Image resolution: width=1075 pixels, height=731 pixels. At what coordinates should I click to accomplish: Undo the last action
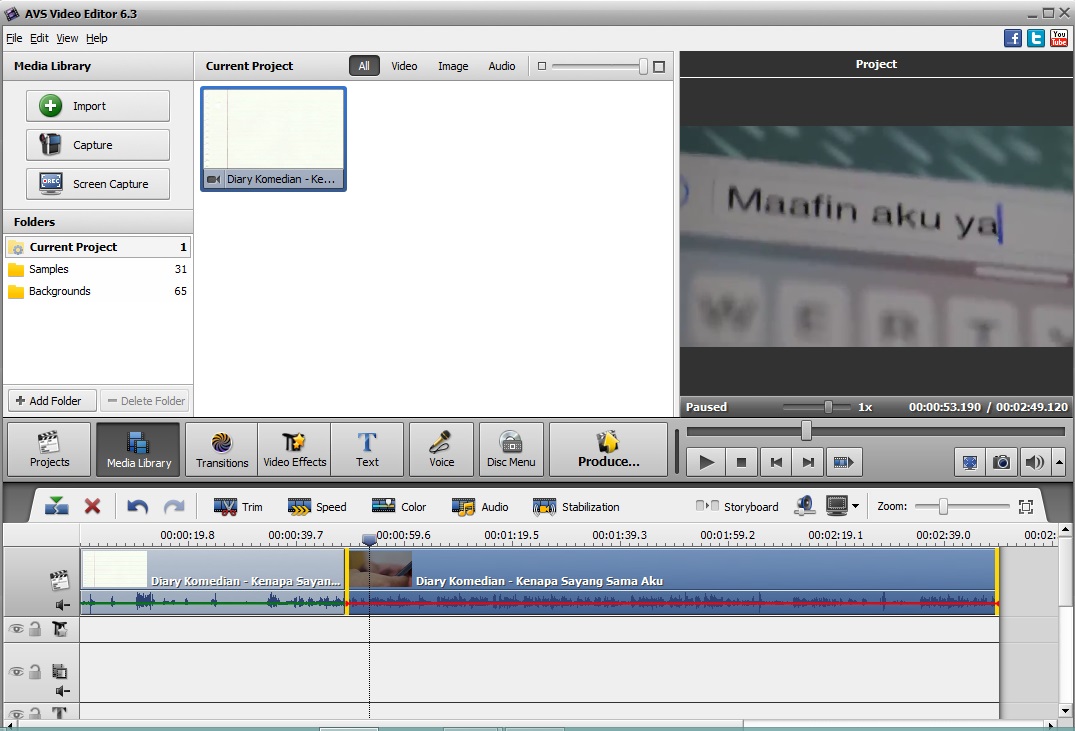(138, 507)
